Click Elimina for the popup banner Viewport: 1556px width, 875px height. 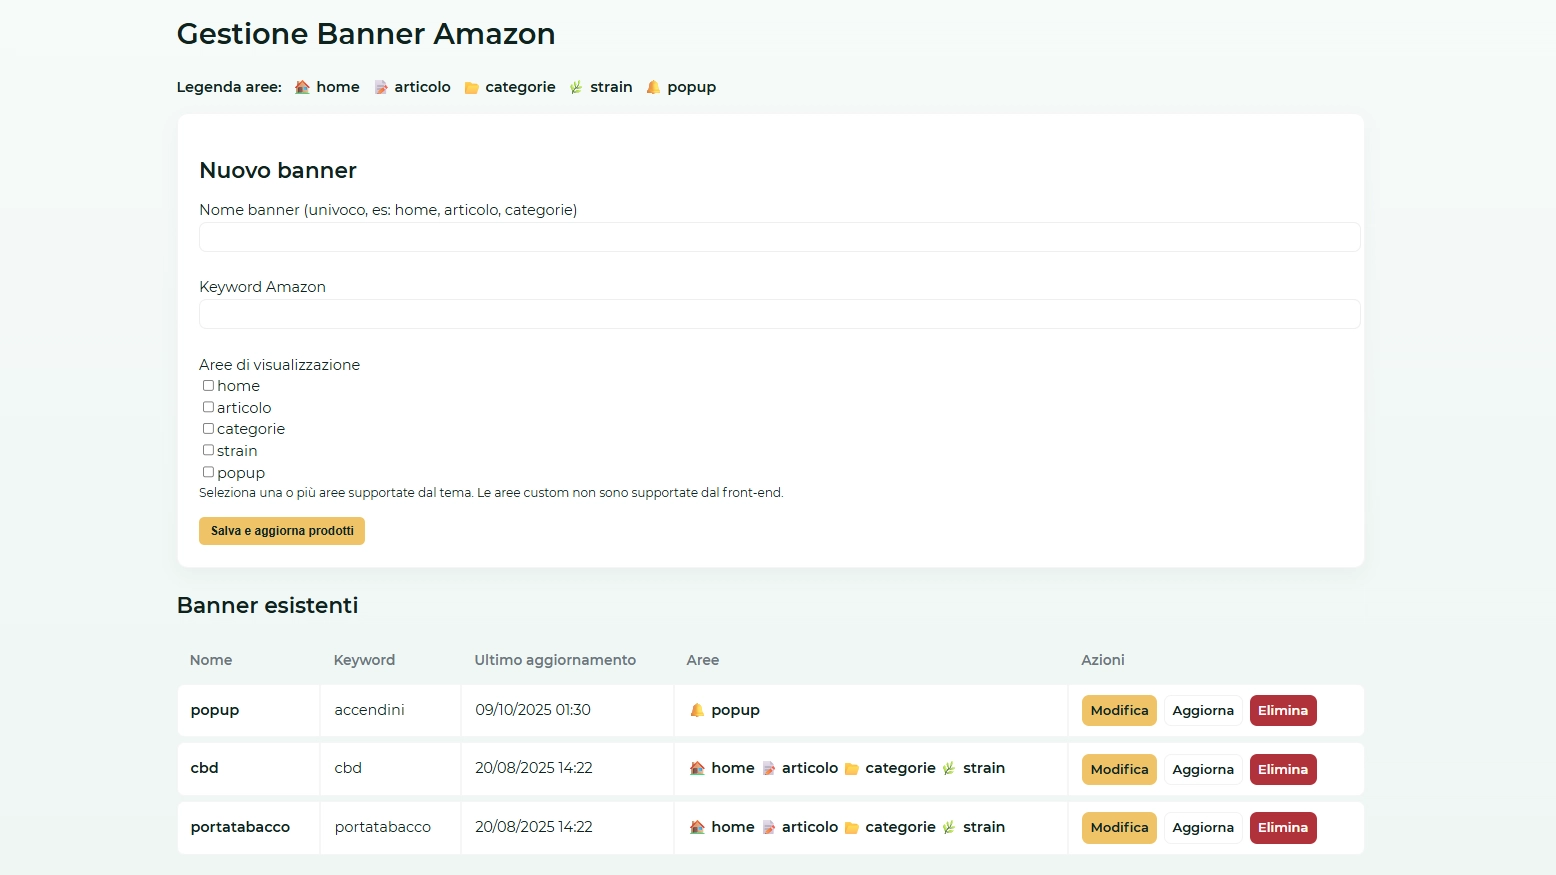click(1283, 710)
